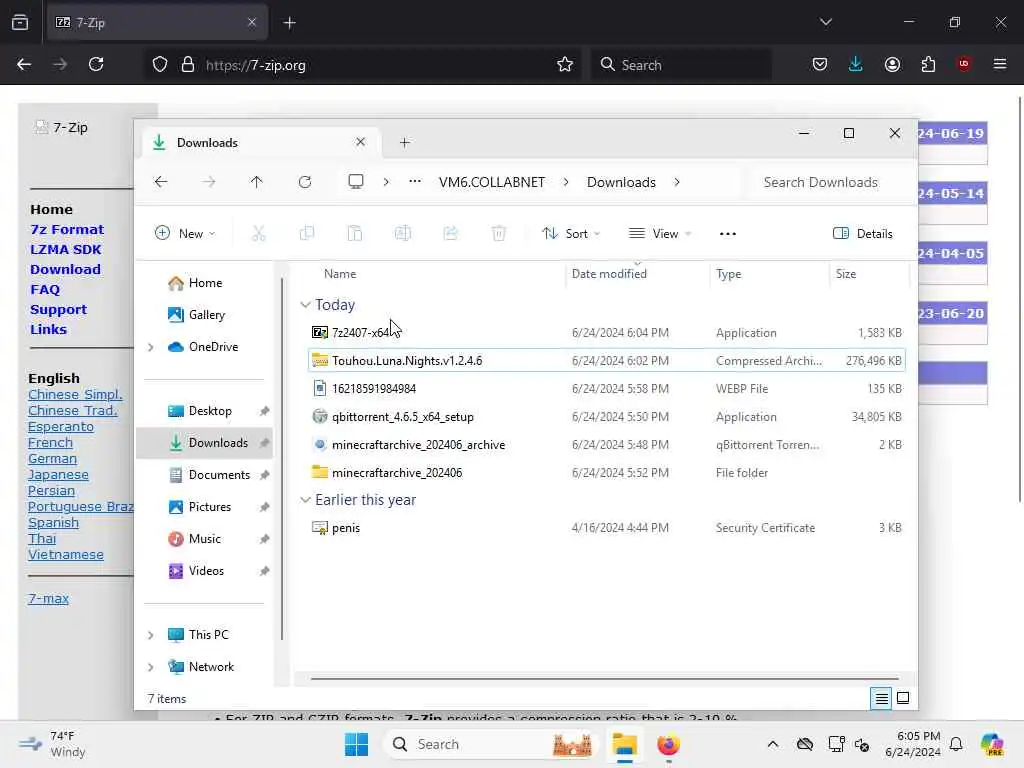
Task: Show hidden system tray icons
Action: pyautogui.click(x=773, y=744)
